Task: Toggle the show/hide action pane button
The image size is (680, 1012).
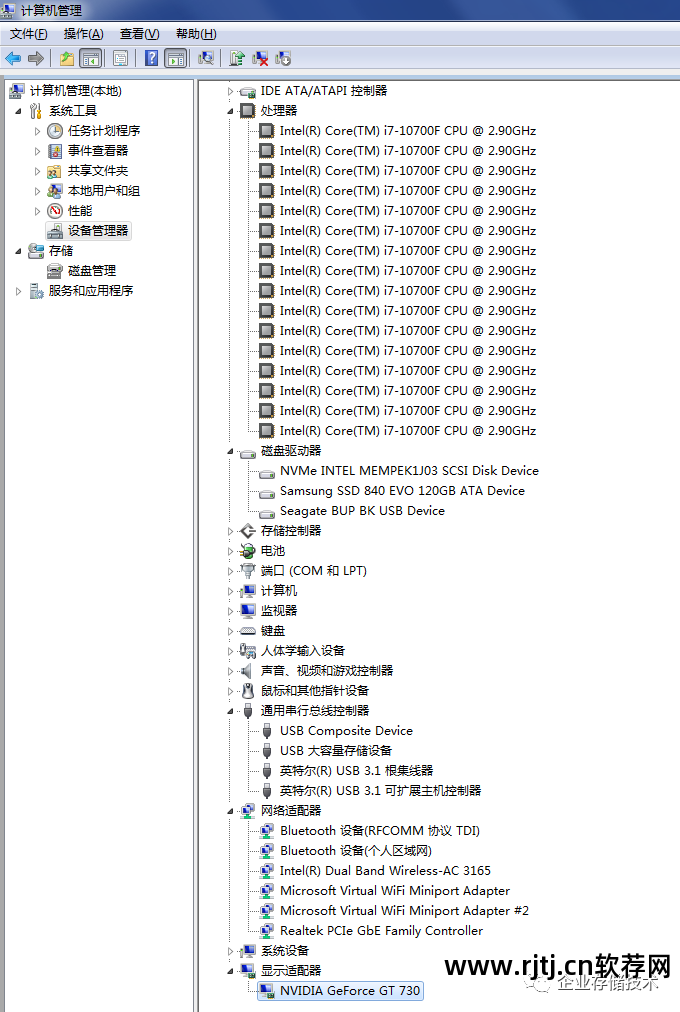Action: tap(175, 59)
